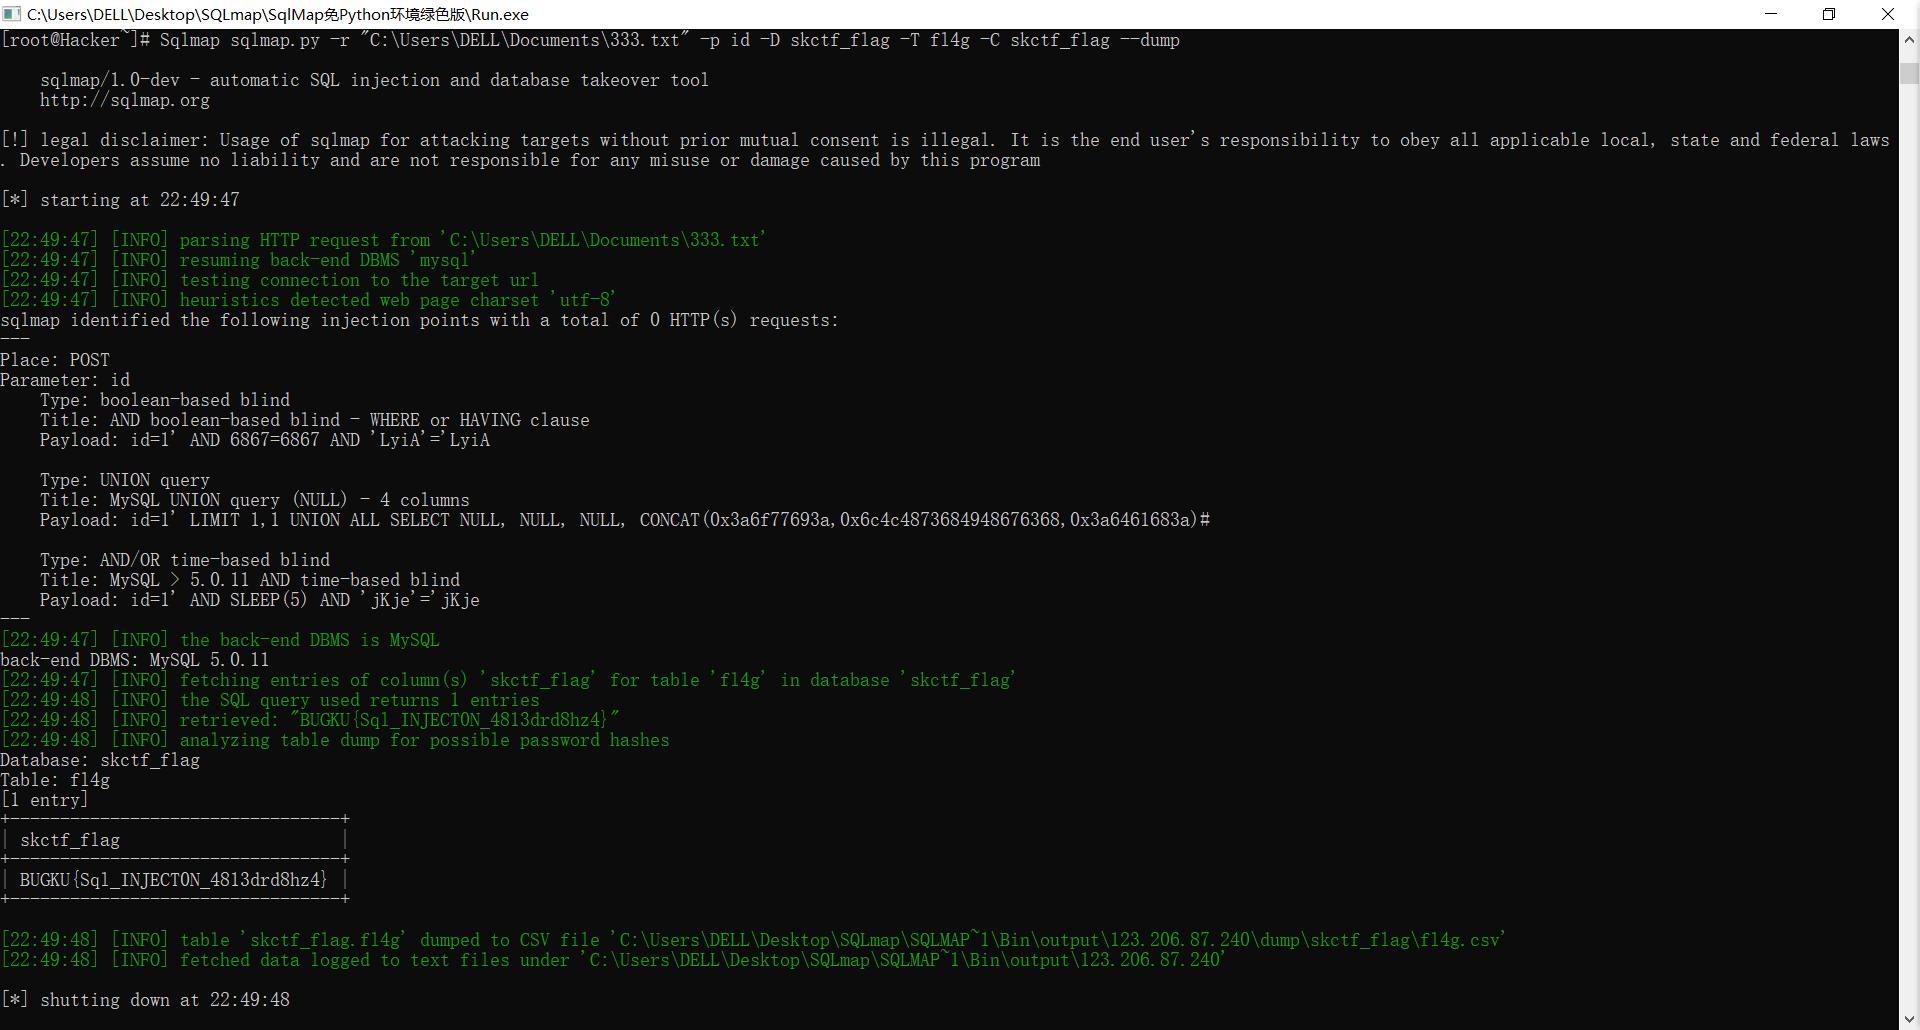Image resolution: width=1920 pixels, height=1030 pixels.
Task: Click the CSV dump file path line
Action: pyautogui.click(x=752, y=940)
